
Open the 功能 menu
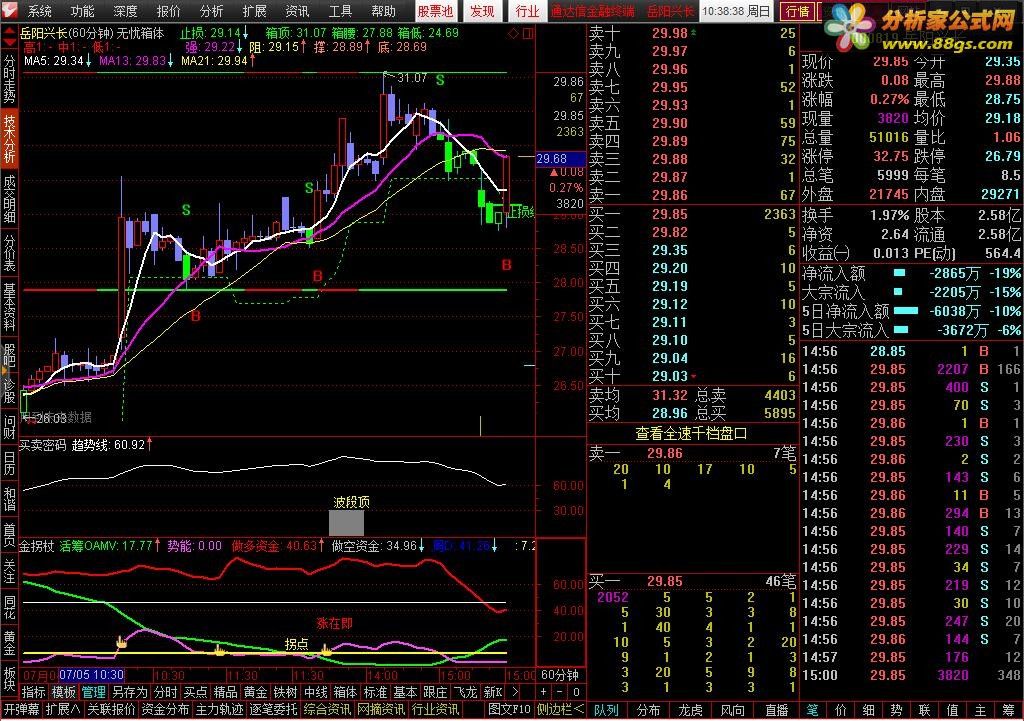(x=82, y=11)
